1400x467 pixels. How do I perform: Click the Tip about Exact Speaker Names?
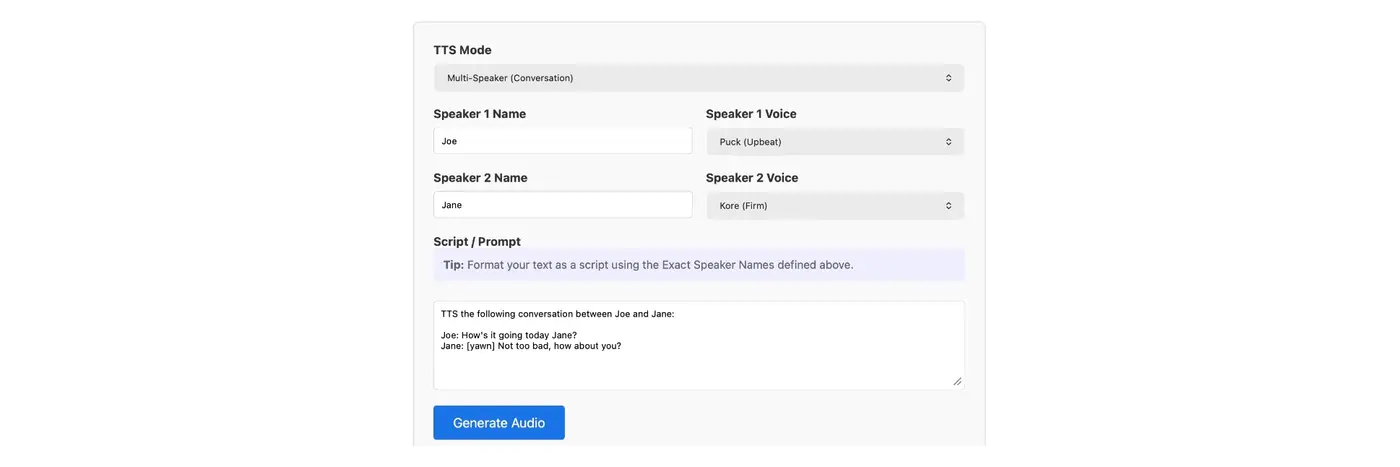[648, 265]
